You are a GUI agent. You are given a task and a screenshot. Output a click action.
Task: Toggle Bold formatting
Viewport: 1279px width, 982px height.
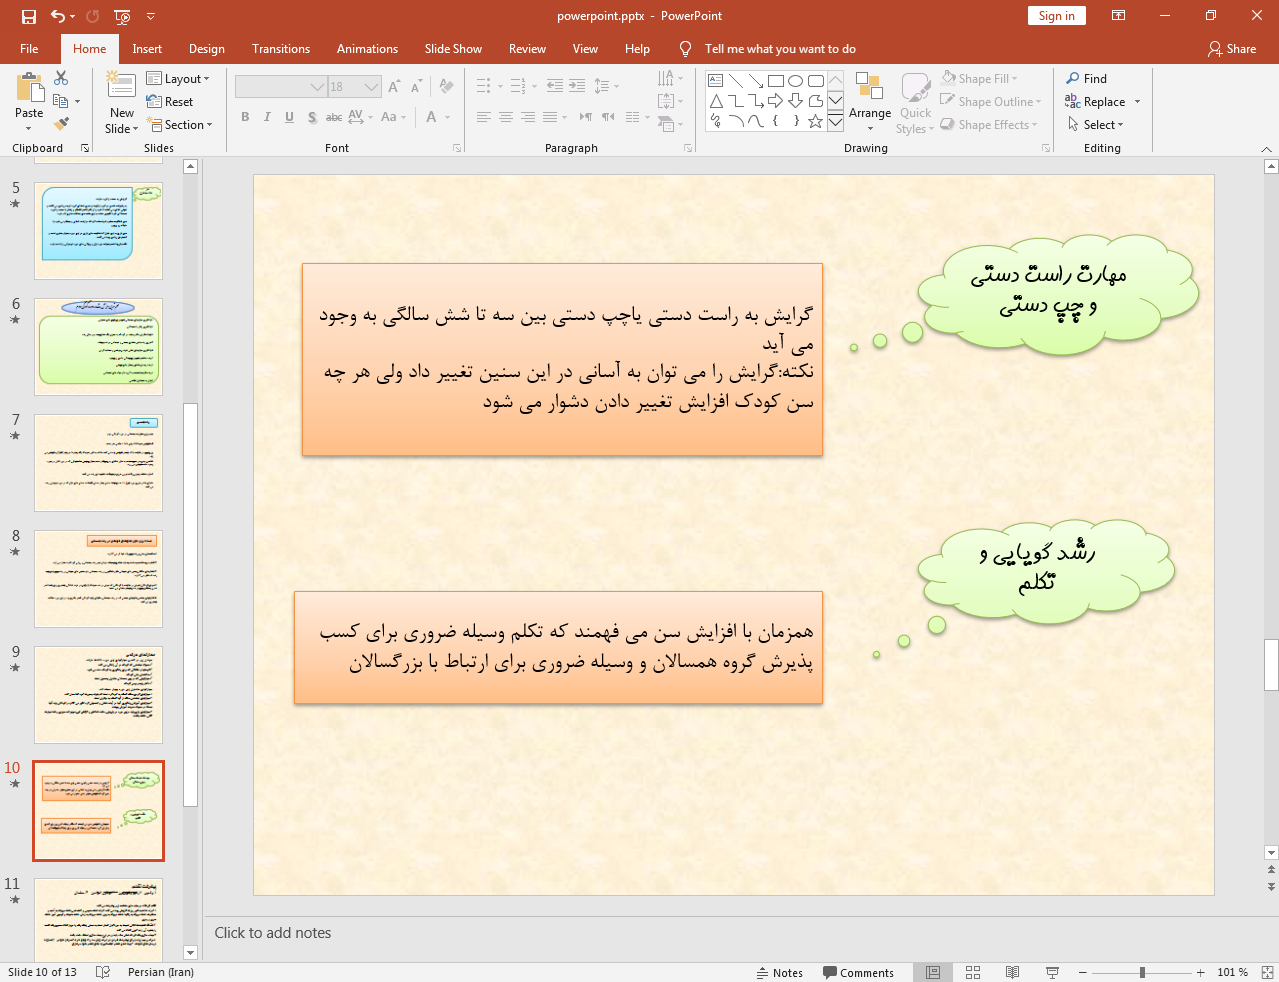pos(245,117)
